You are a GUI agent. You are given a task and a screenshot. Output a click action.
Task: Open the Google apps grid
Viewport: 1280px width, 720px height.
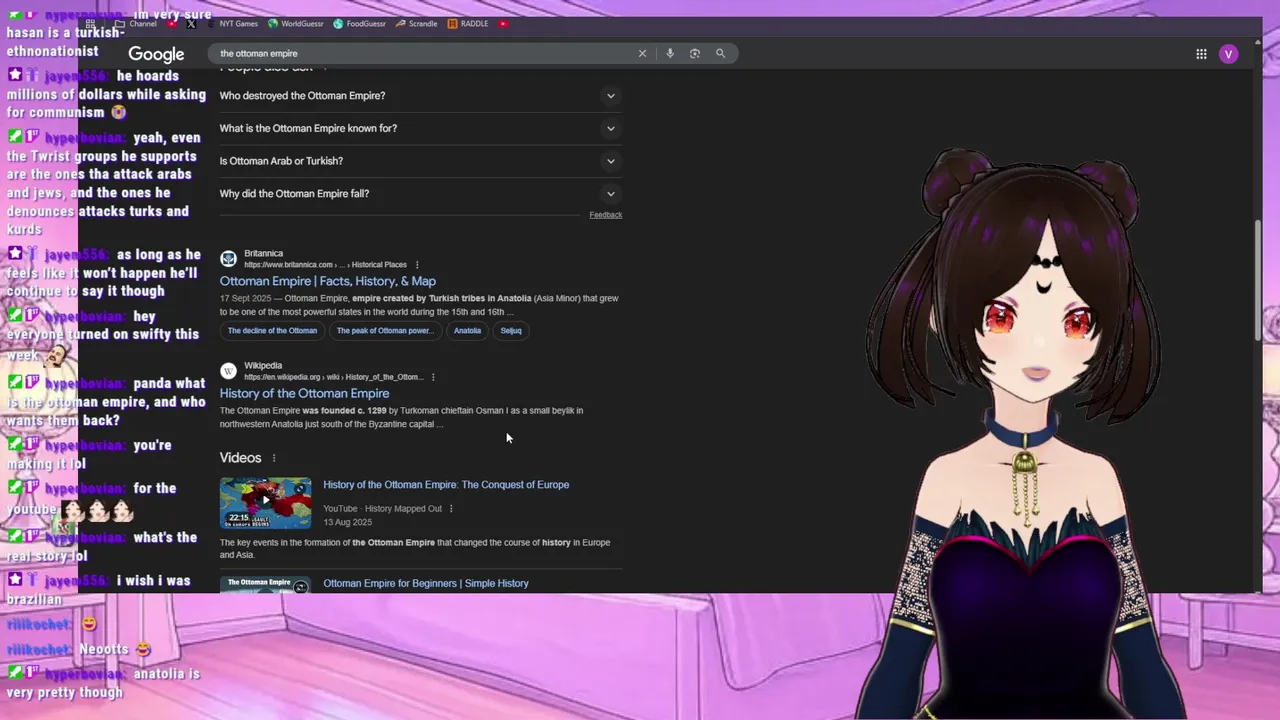(1201, 54)
